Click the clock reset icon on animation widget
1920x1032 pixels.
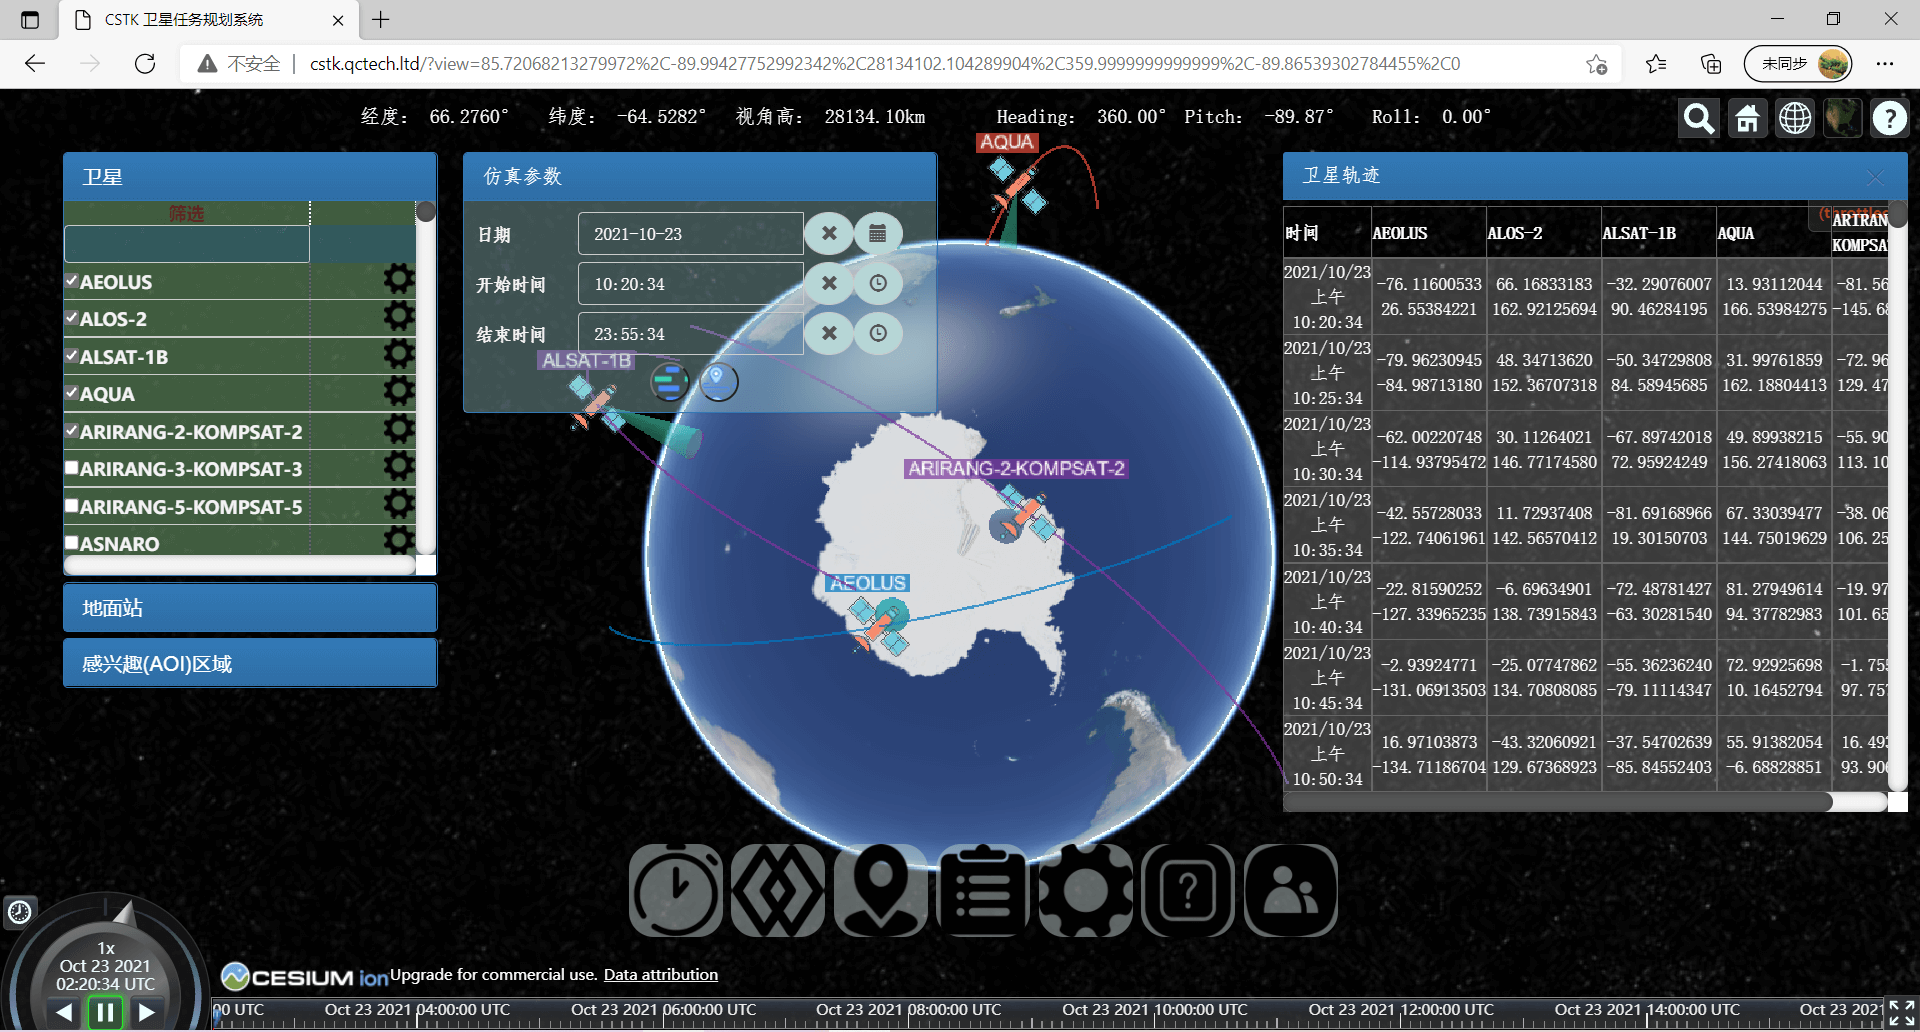(20, 911)
